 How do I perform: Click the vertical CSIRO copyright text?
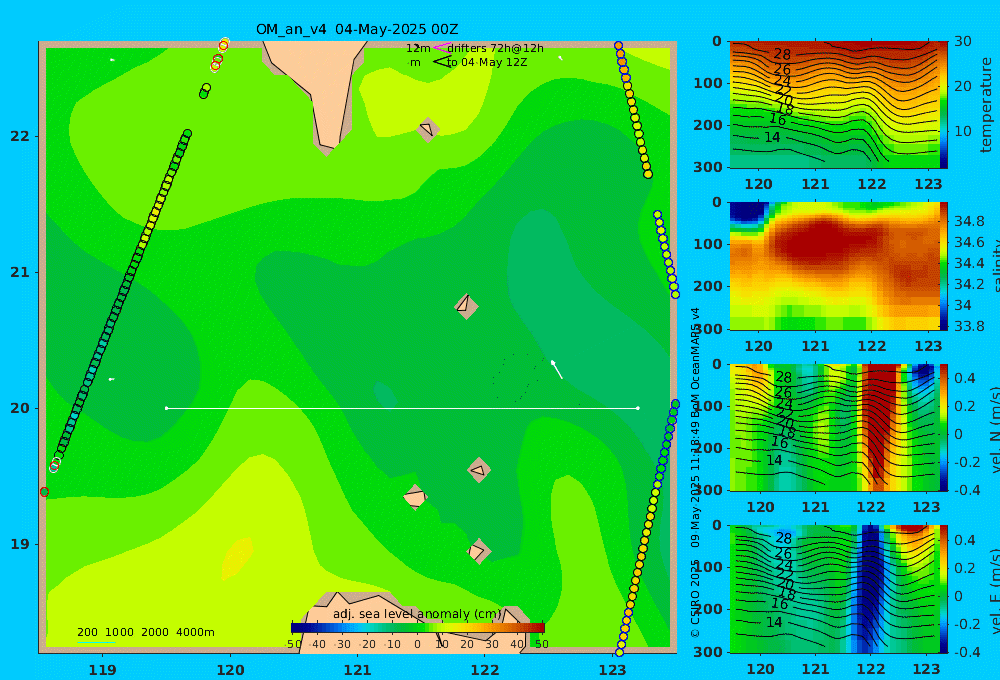coord(695,472)
